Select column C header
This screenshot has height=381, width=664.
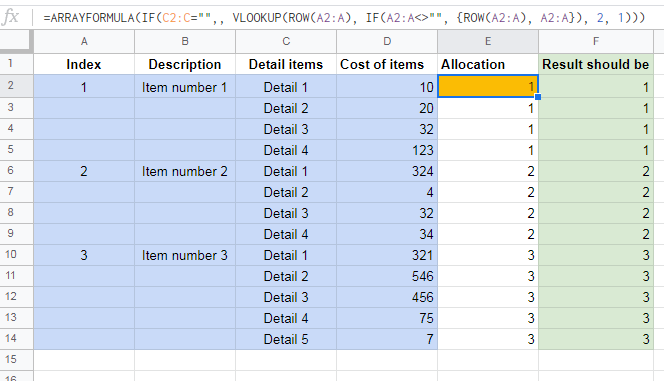pos(286,41)
